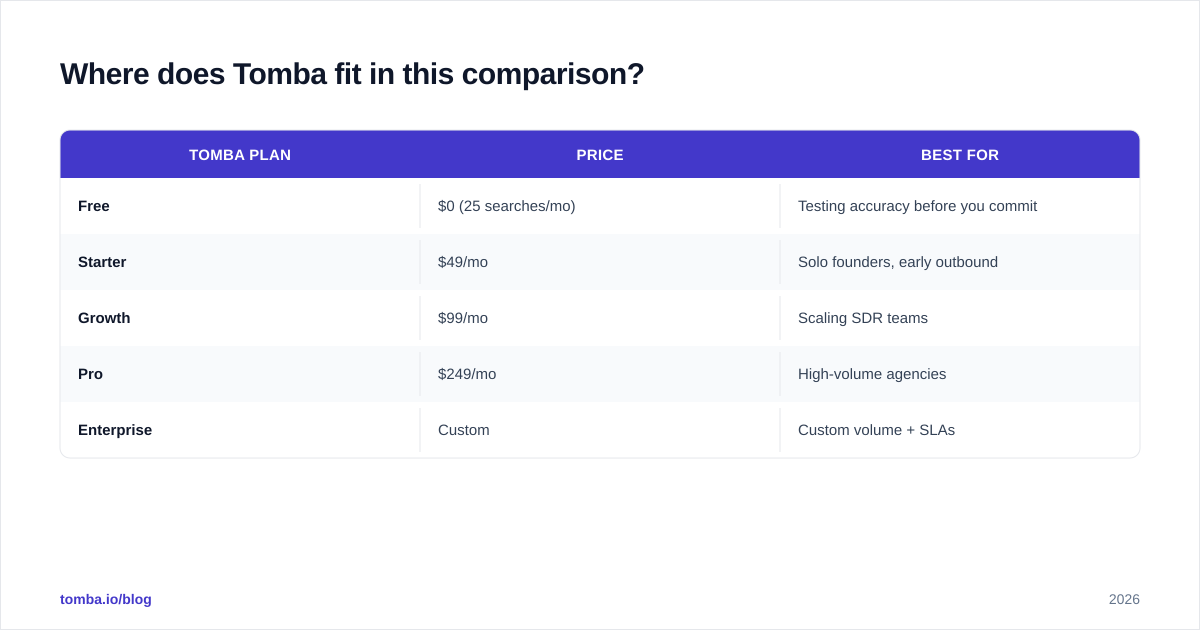Select the $0 (25 searches/mo) price cell
The image size is (1200, 630).
point(600,206)
